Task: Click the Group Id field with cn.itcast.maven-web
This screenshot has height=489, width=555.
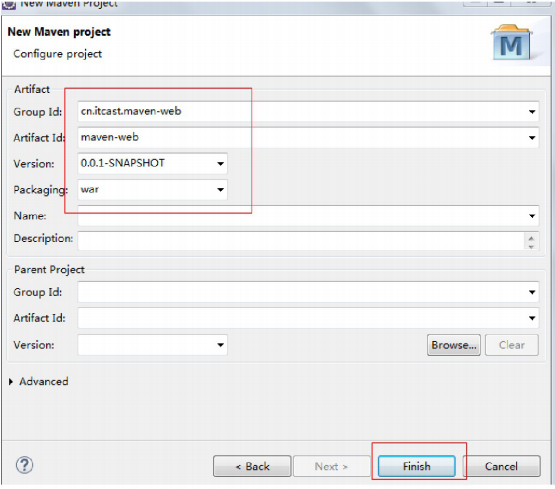Action: (308, 112)
